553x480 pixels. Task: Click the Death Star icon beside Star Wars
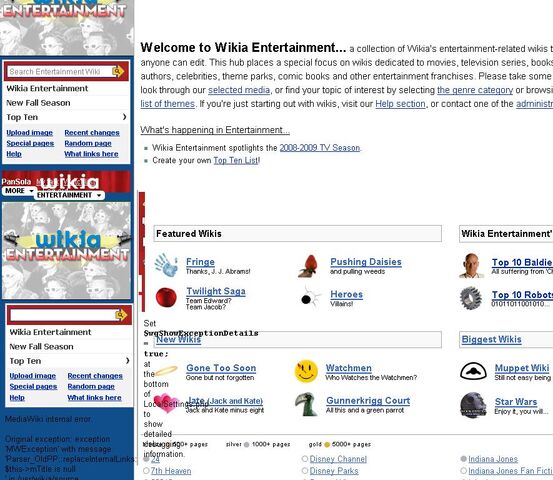coord(473,405)
